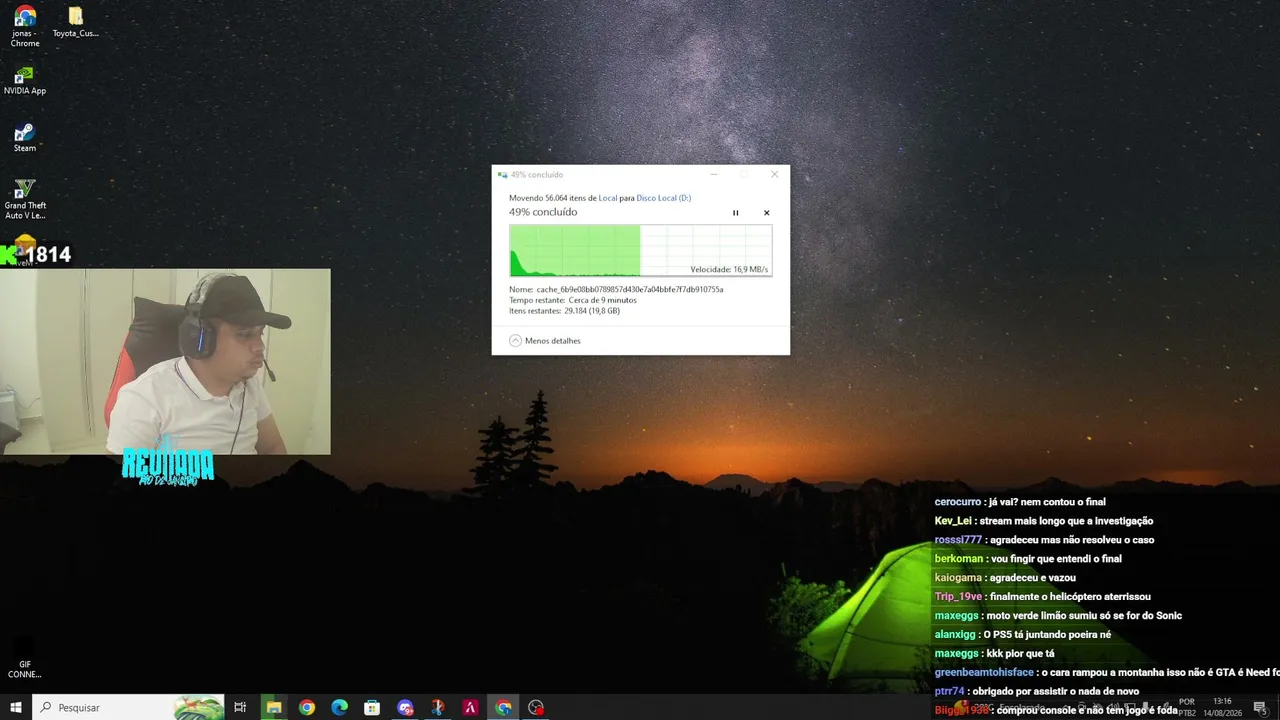1280x720 pixels.
Task: Close the 49% concluído dialog window
Action: pyautogui.click(x=774, y=174)
